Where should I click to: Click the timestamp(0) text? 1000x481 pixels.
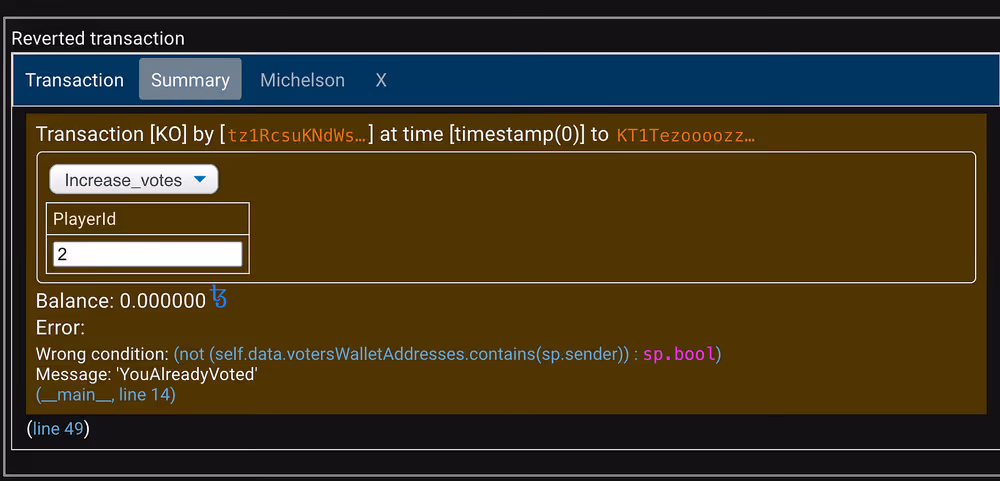tap(517, 134)
